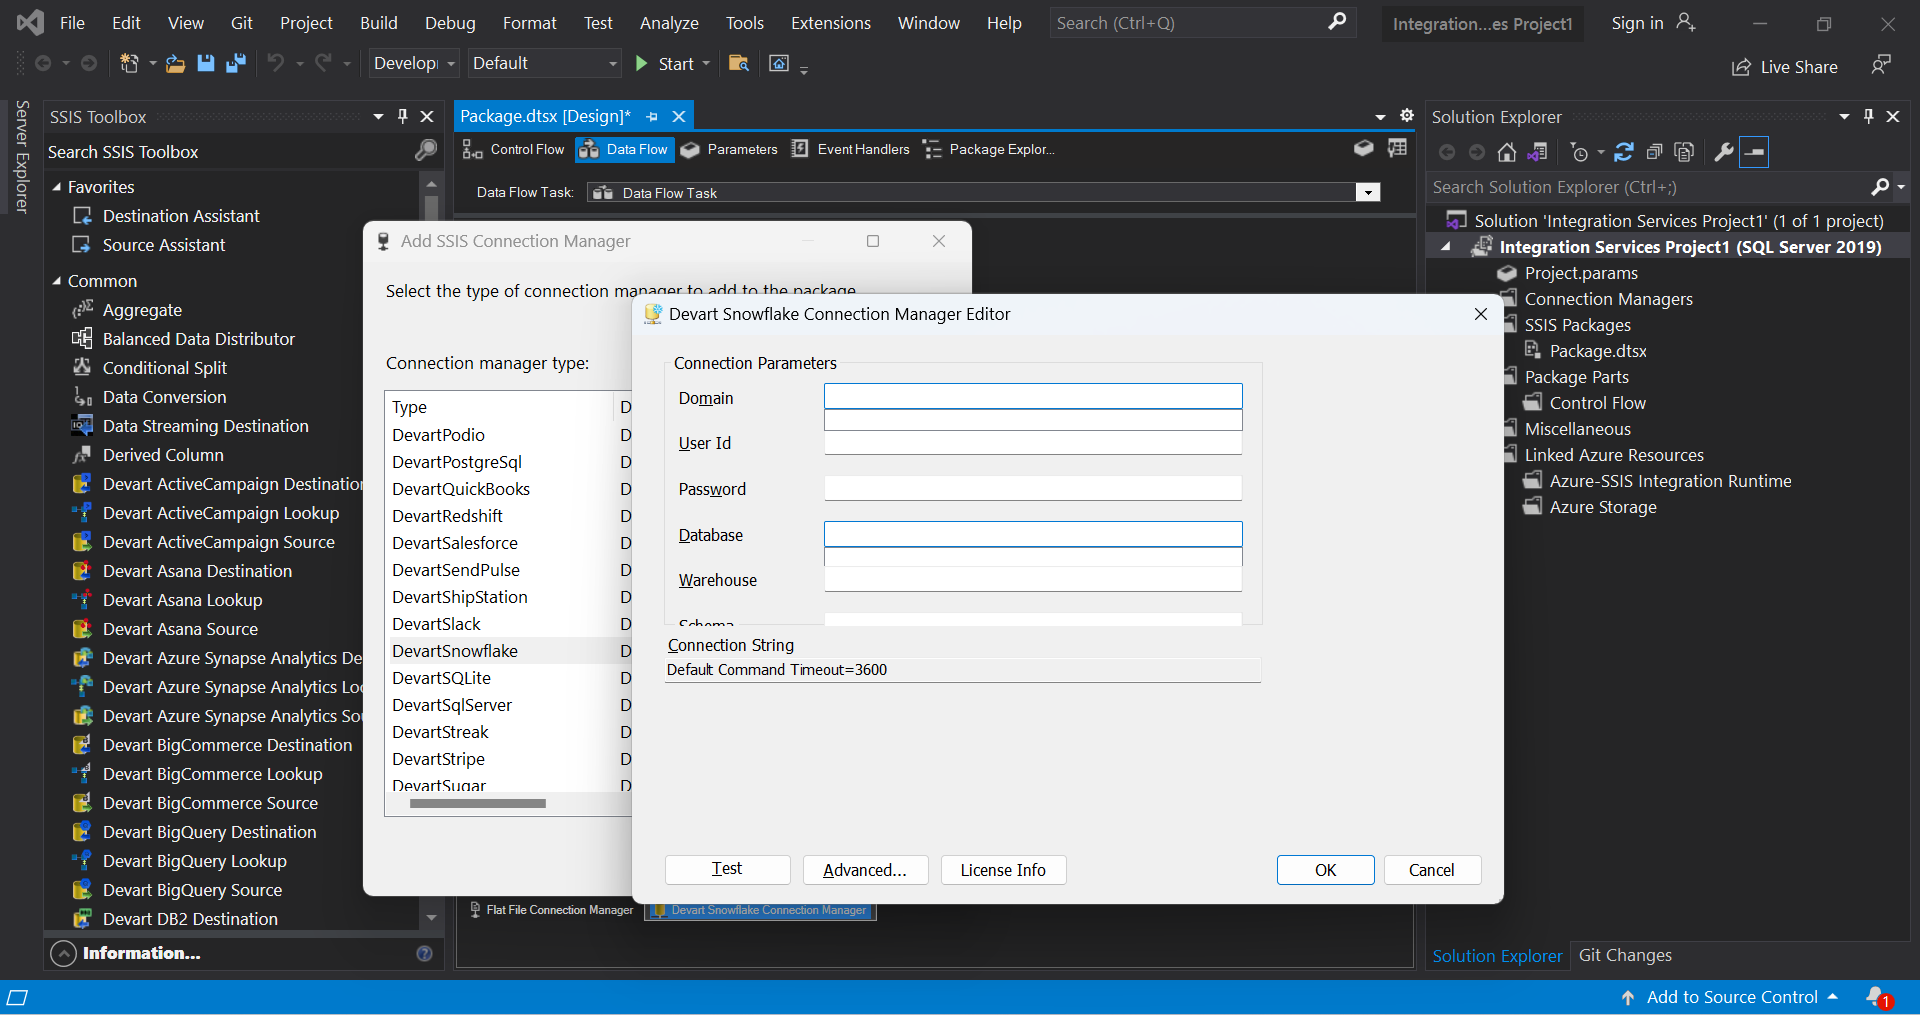
Task: Toggle Preview Selected Items in Solution Explorer
Action: pyautogui.click(x=1756, y=151)
